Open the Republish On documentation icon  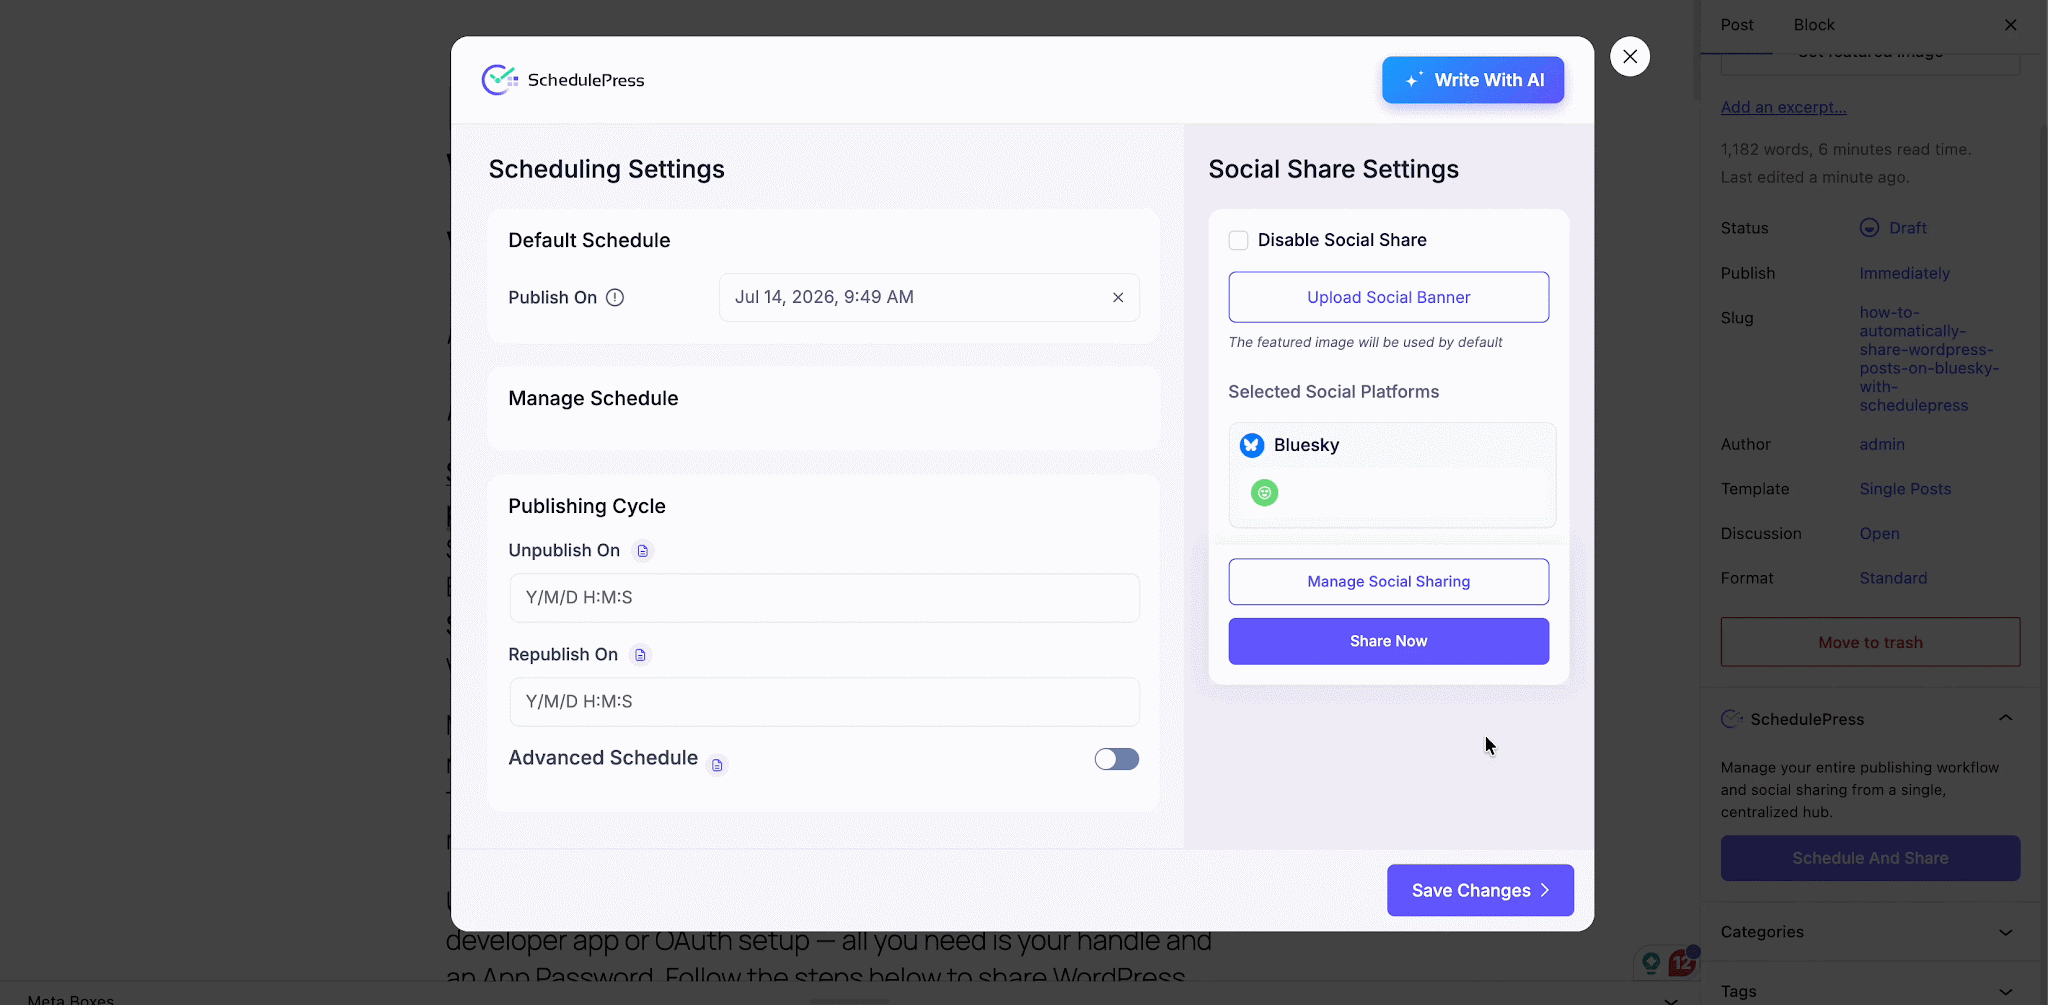[641, 655]
